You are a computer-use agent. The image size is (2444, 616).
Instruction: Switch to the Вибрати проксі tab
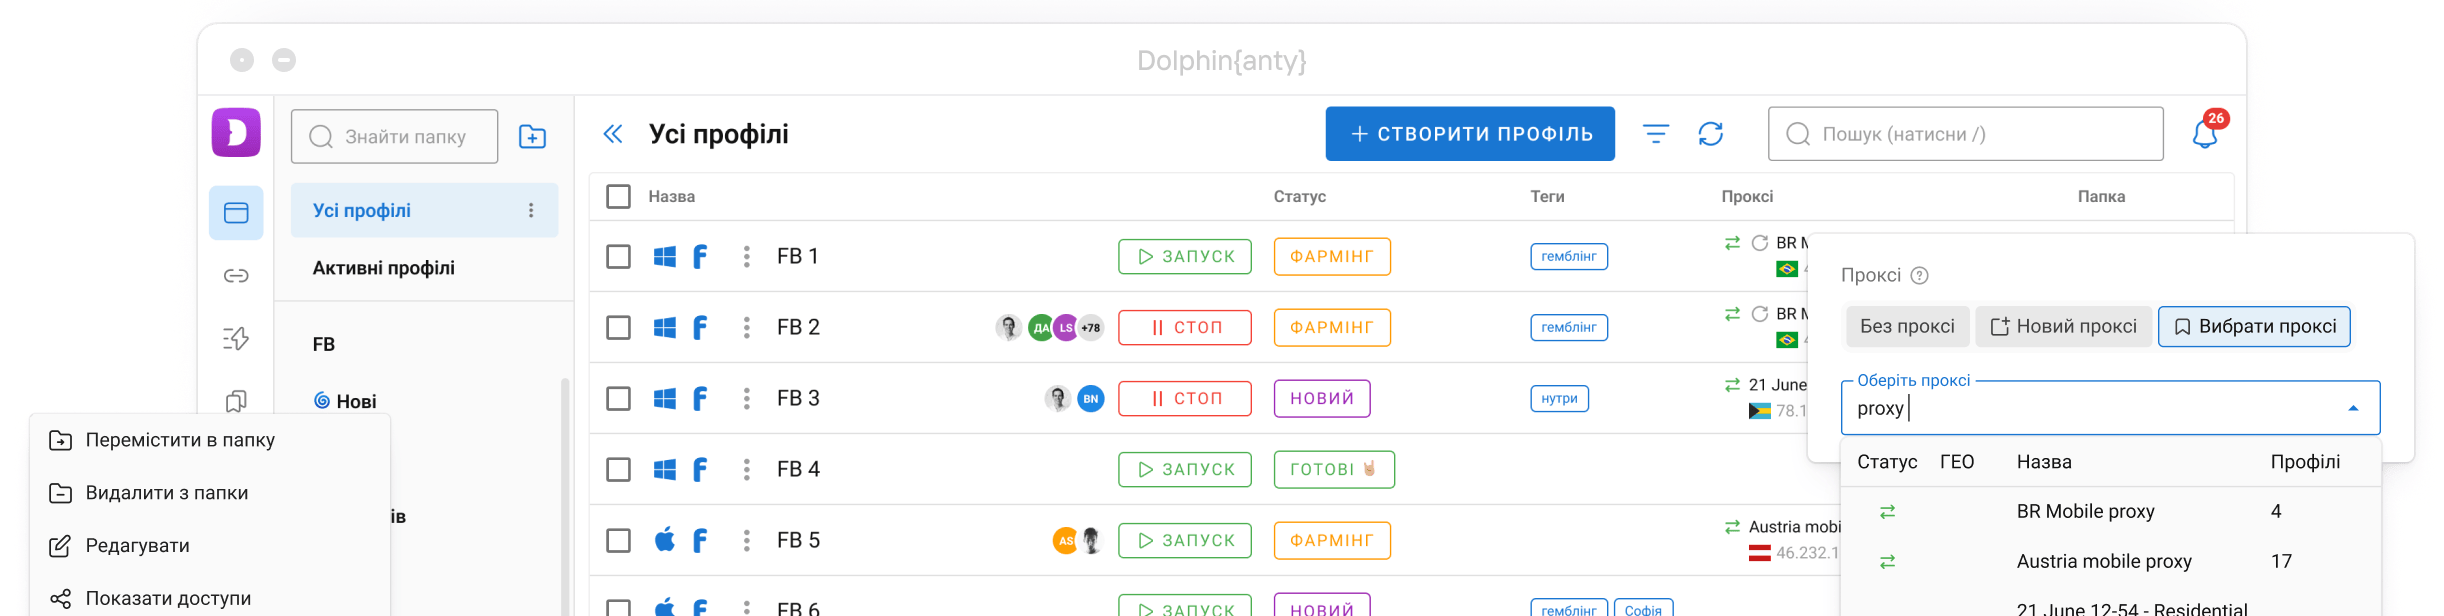pyautogui.click(x=2254, y=327)
